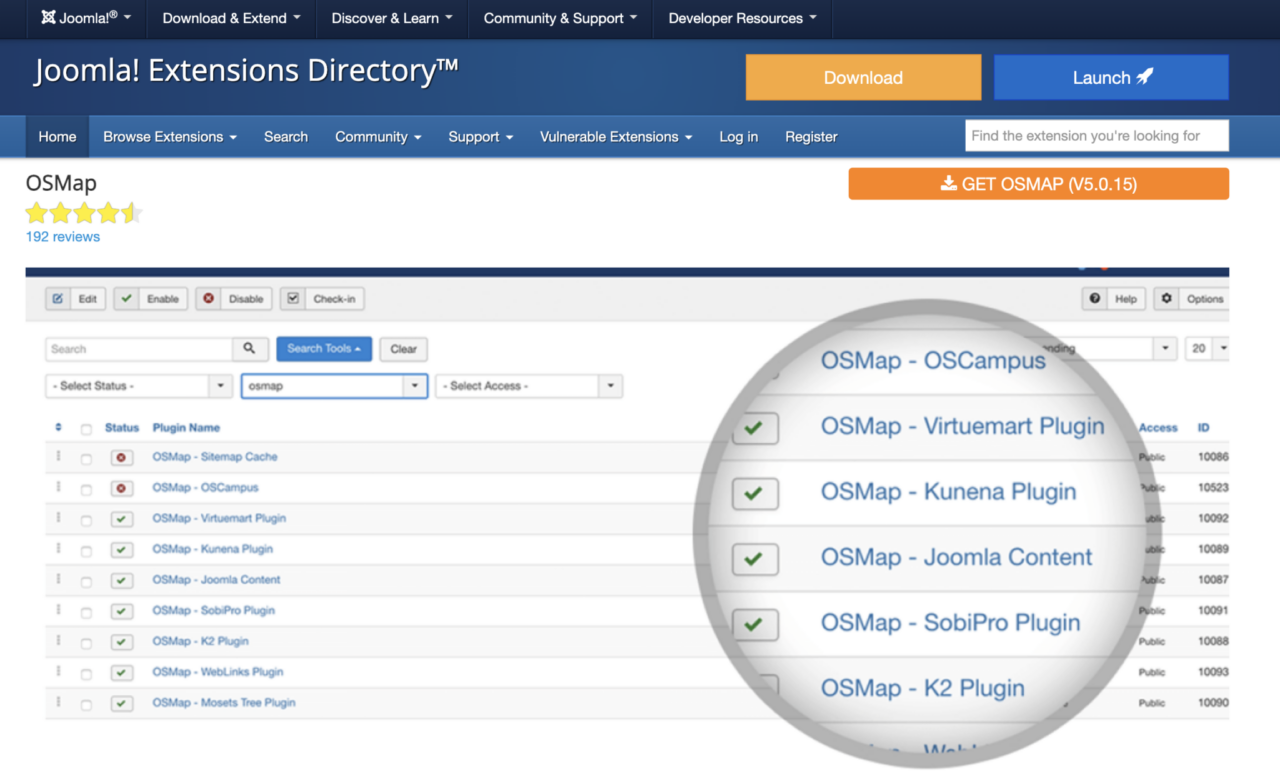
Task: Expand Browse Extensions dropdown
Action: coord(170,137)
